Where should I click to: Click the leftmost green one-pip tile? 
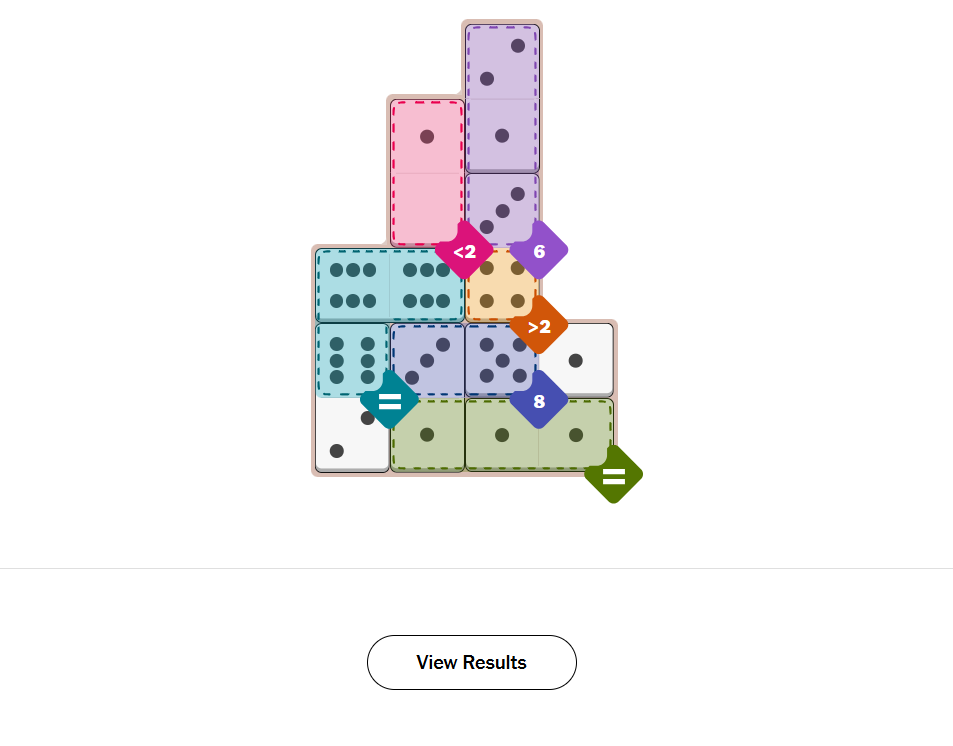pyautogui.click(x=427, y=434)
